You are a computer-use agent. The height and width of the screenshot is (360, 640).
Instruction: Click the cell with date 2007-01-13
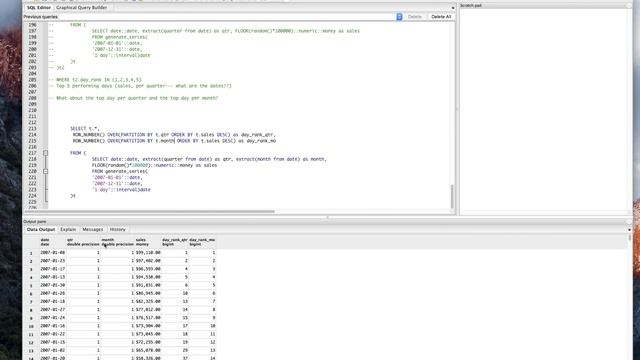[x=53, y=277]
